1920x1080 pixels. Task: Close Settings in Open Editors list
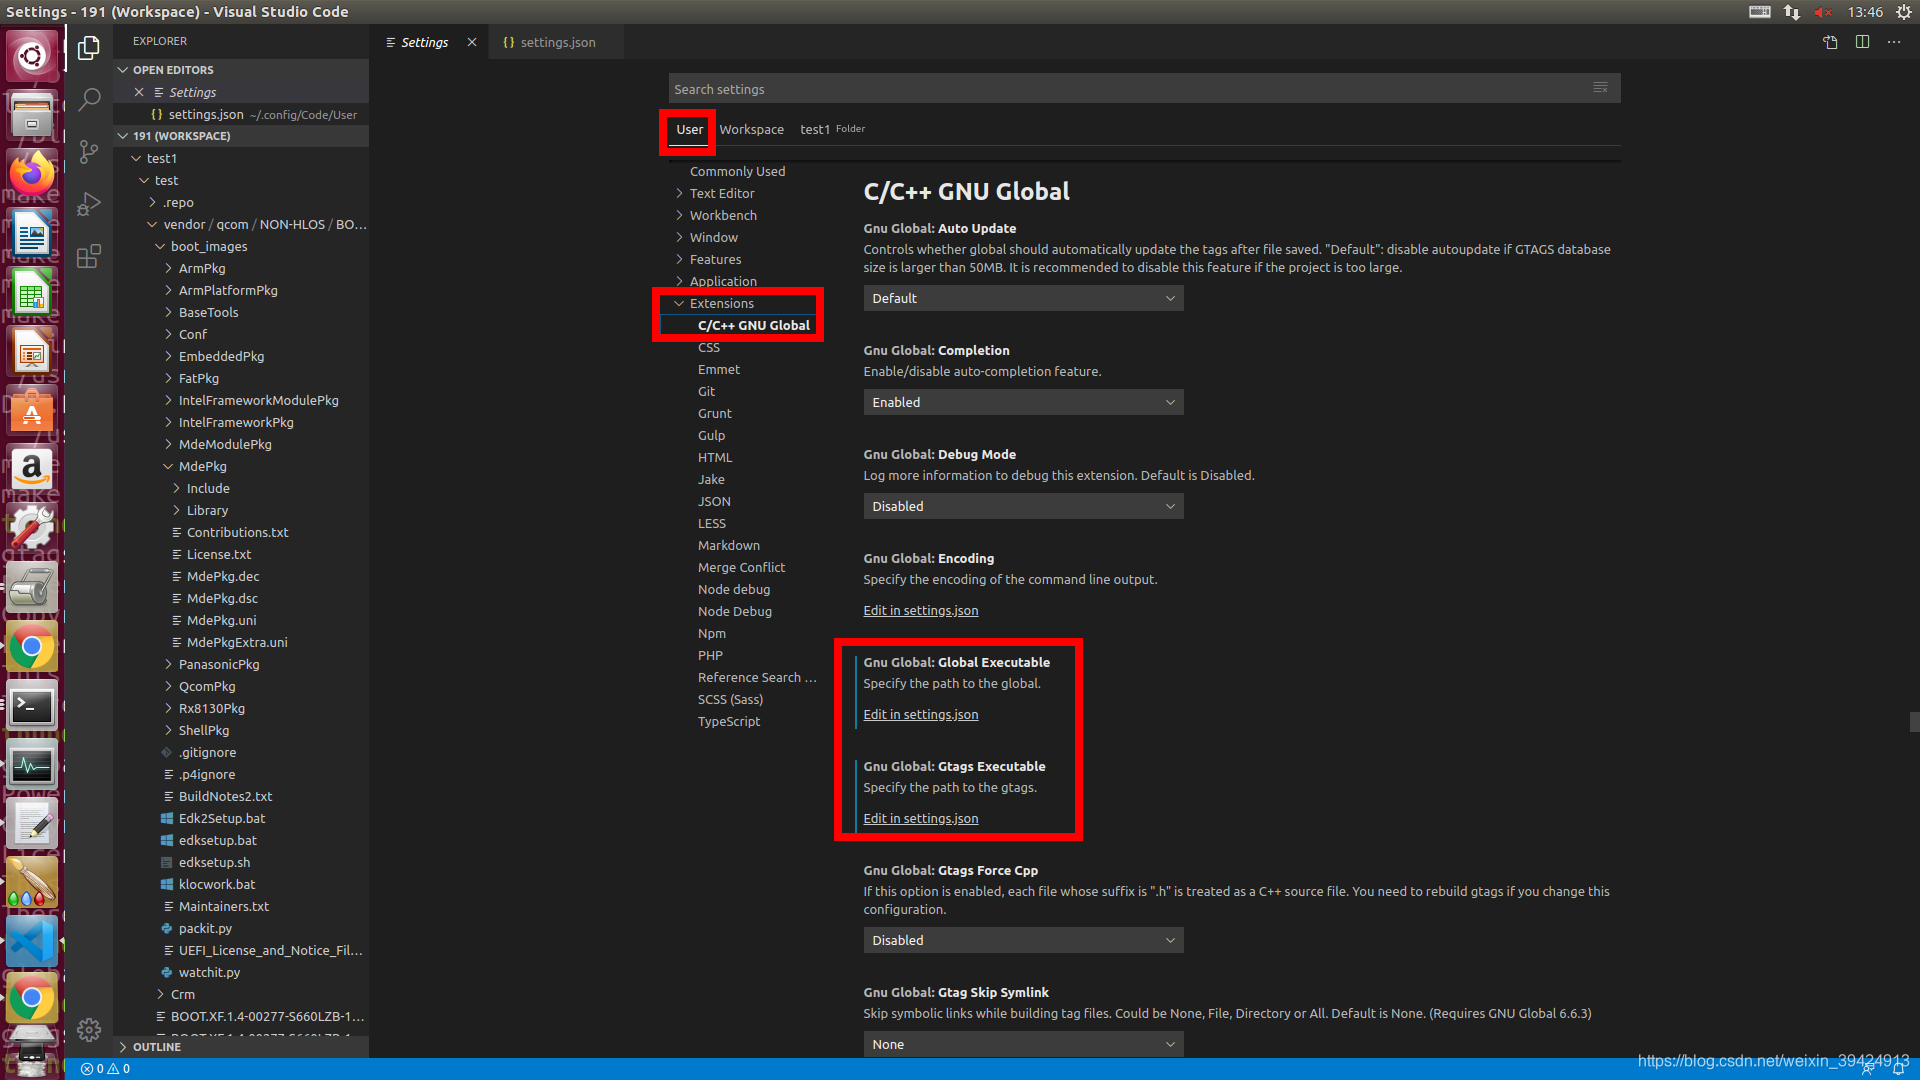(139, 92)
